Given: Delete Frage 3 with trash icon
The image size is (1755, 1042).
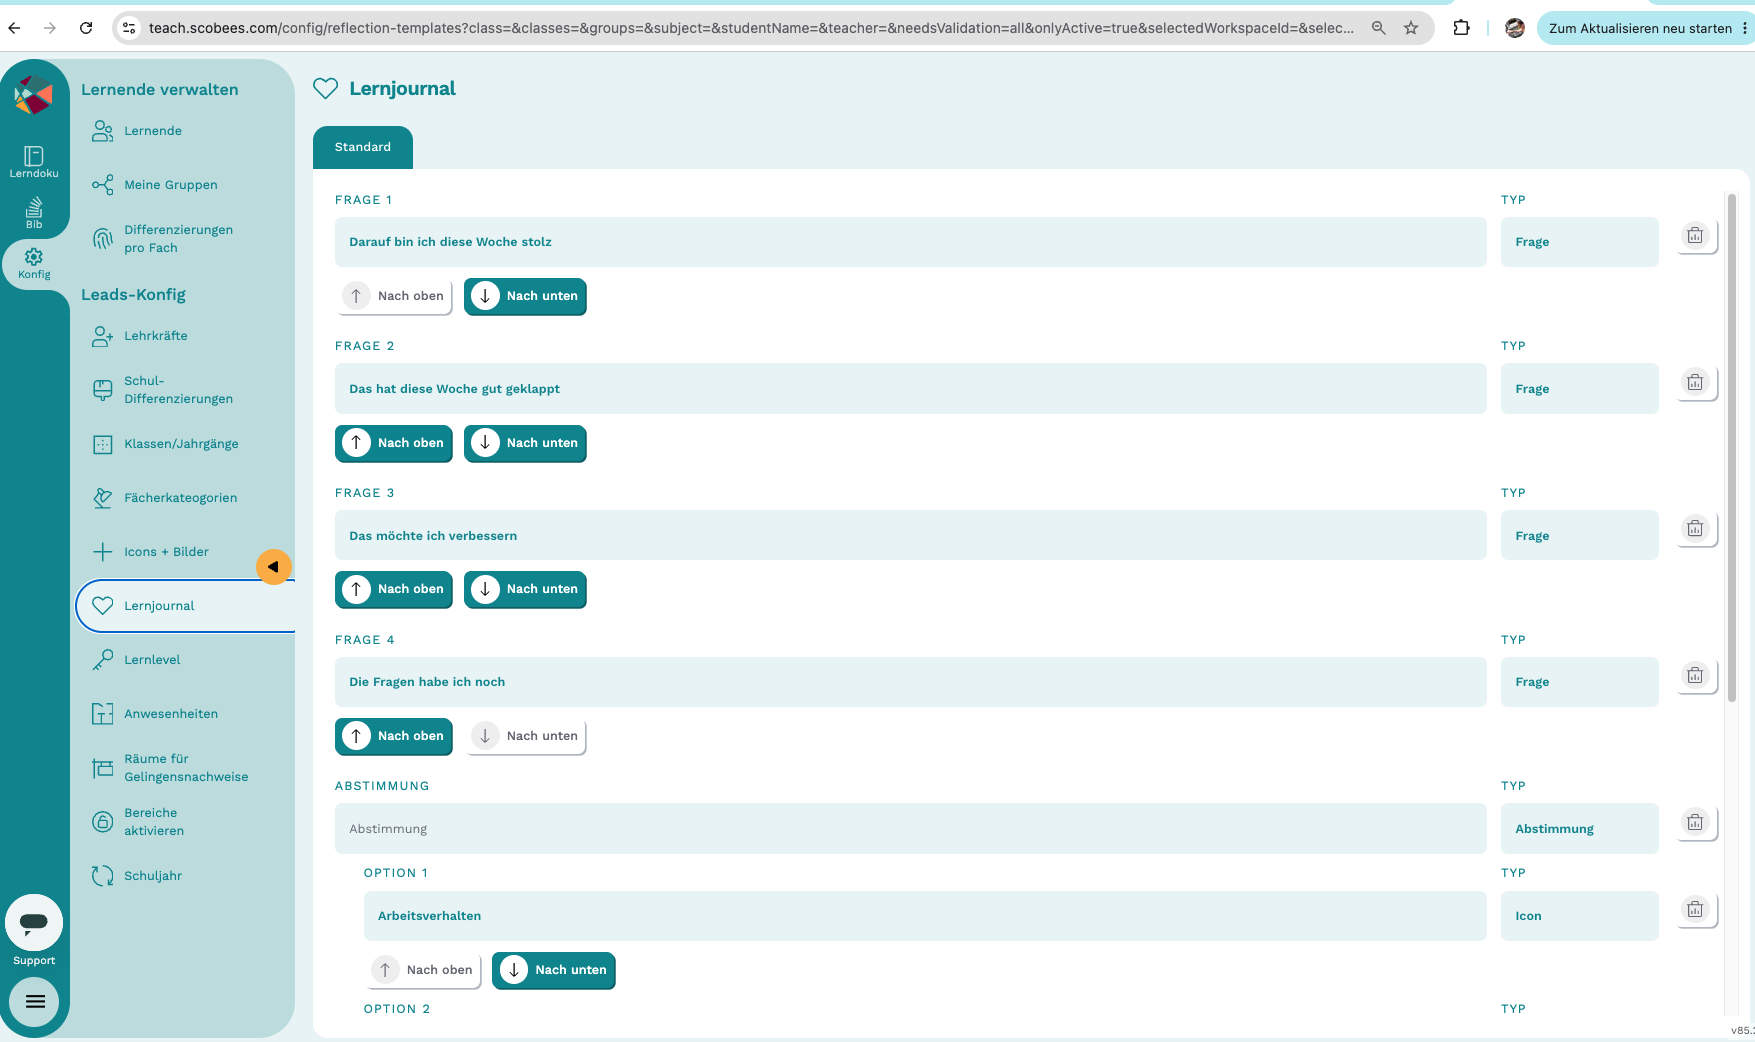Looking at the screenshot, I should (x=1695, y=529).
